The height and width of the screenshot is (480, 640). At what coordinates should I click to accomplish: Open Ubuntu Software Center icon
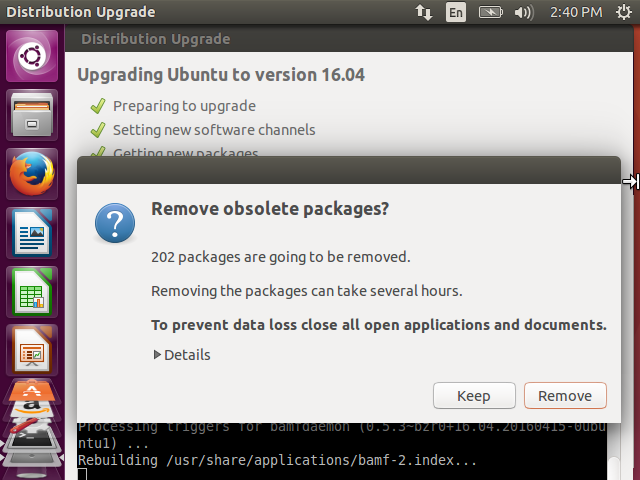32,390
